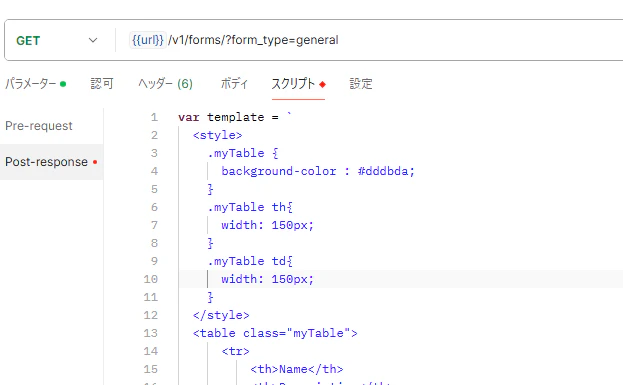The width and height of the screenshot is (623, 385).
Task: Select the Pre-request script section
Action: (x=39, y=126)
